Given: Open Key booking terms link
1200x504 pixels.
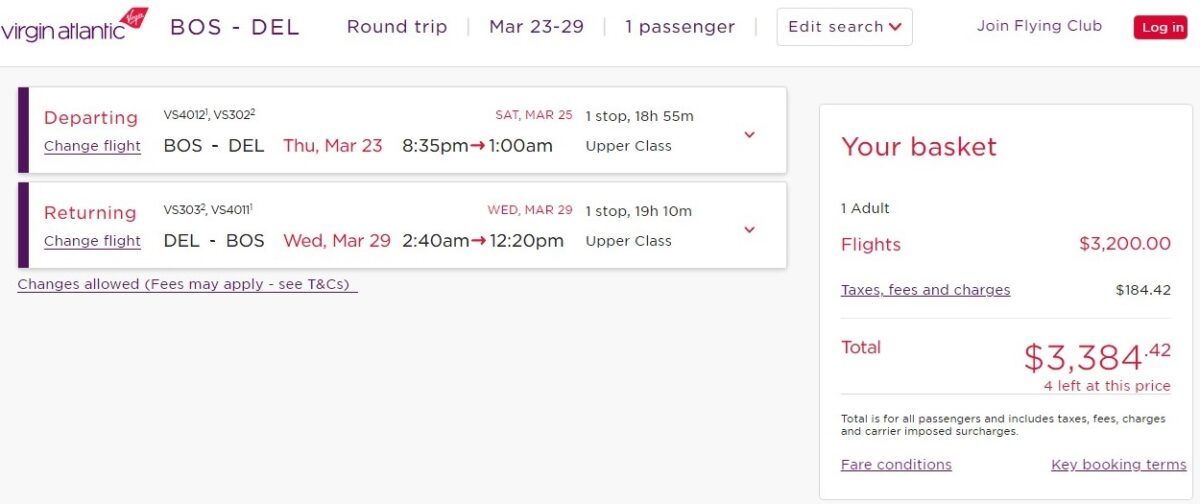Looking at the screenshot, I should pos(1118,464).
